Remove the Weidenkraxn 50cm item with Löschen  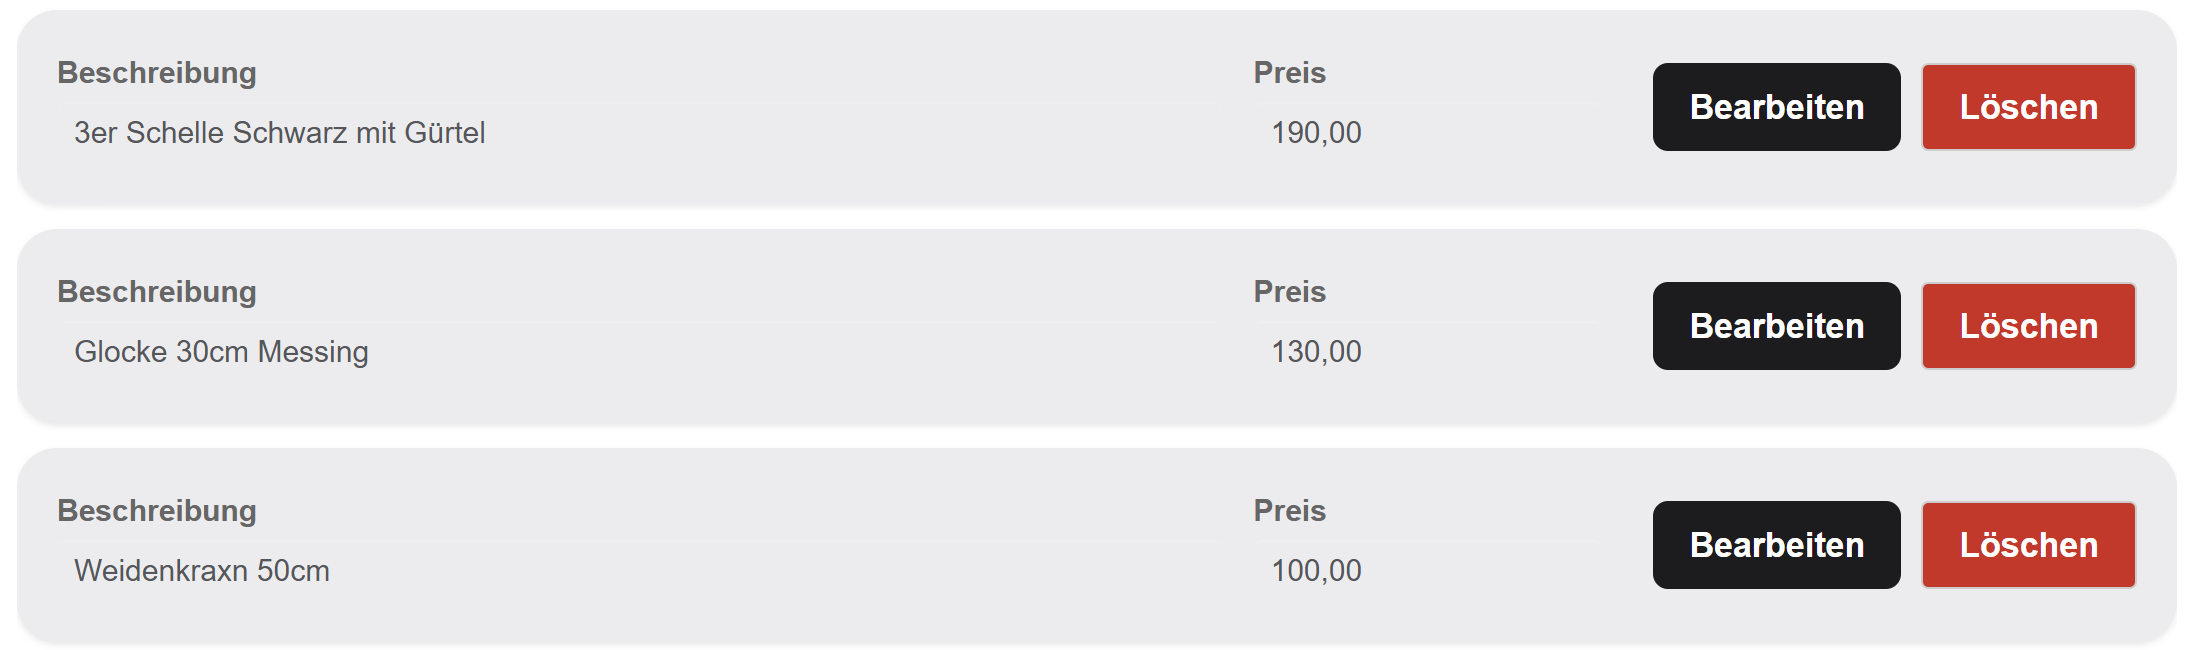(2028, 545)
